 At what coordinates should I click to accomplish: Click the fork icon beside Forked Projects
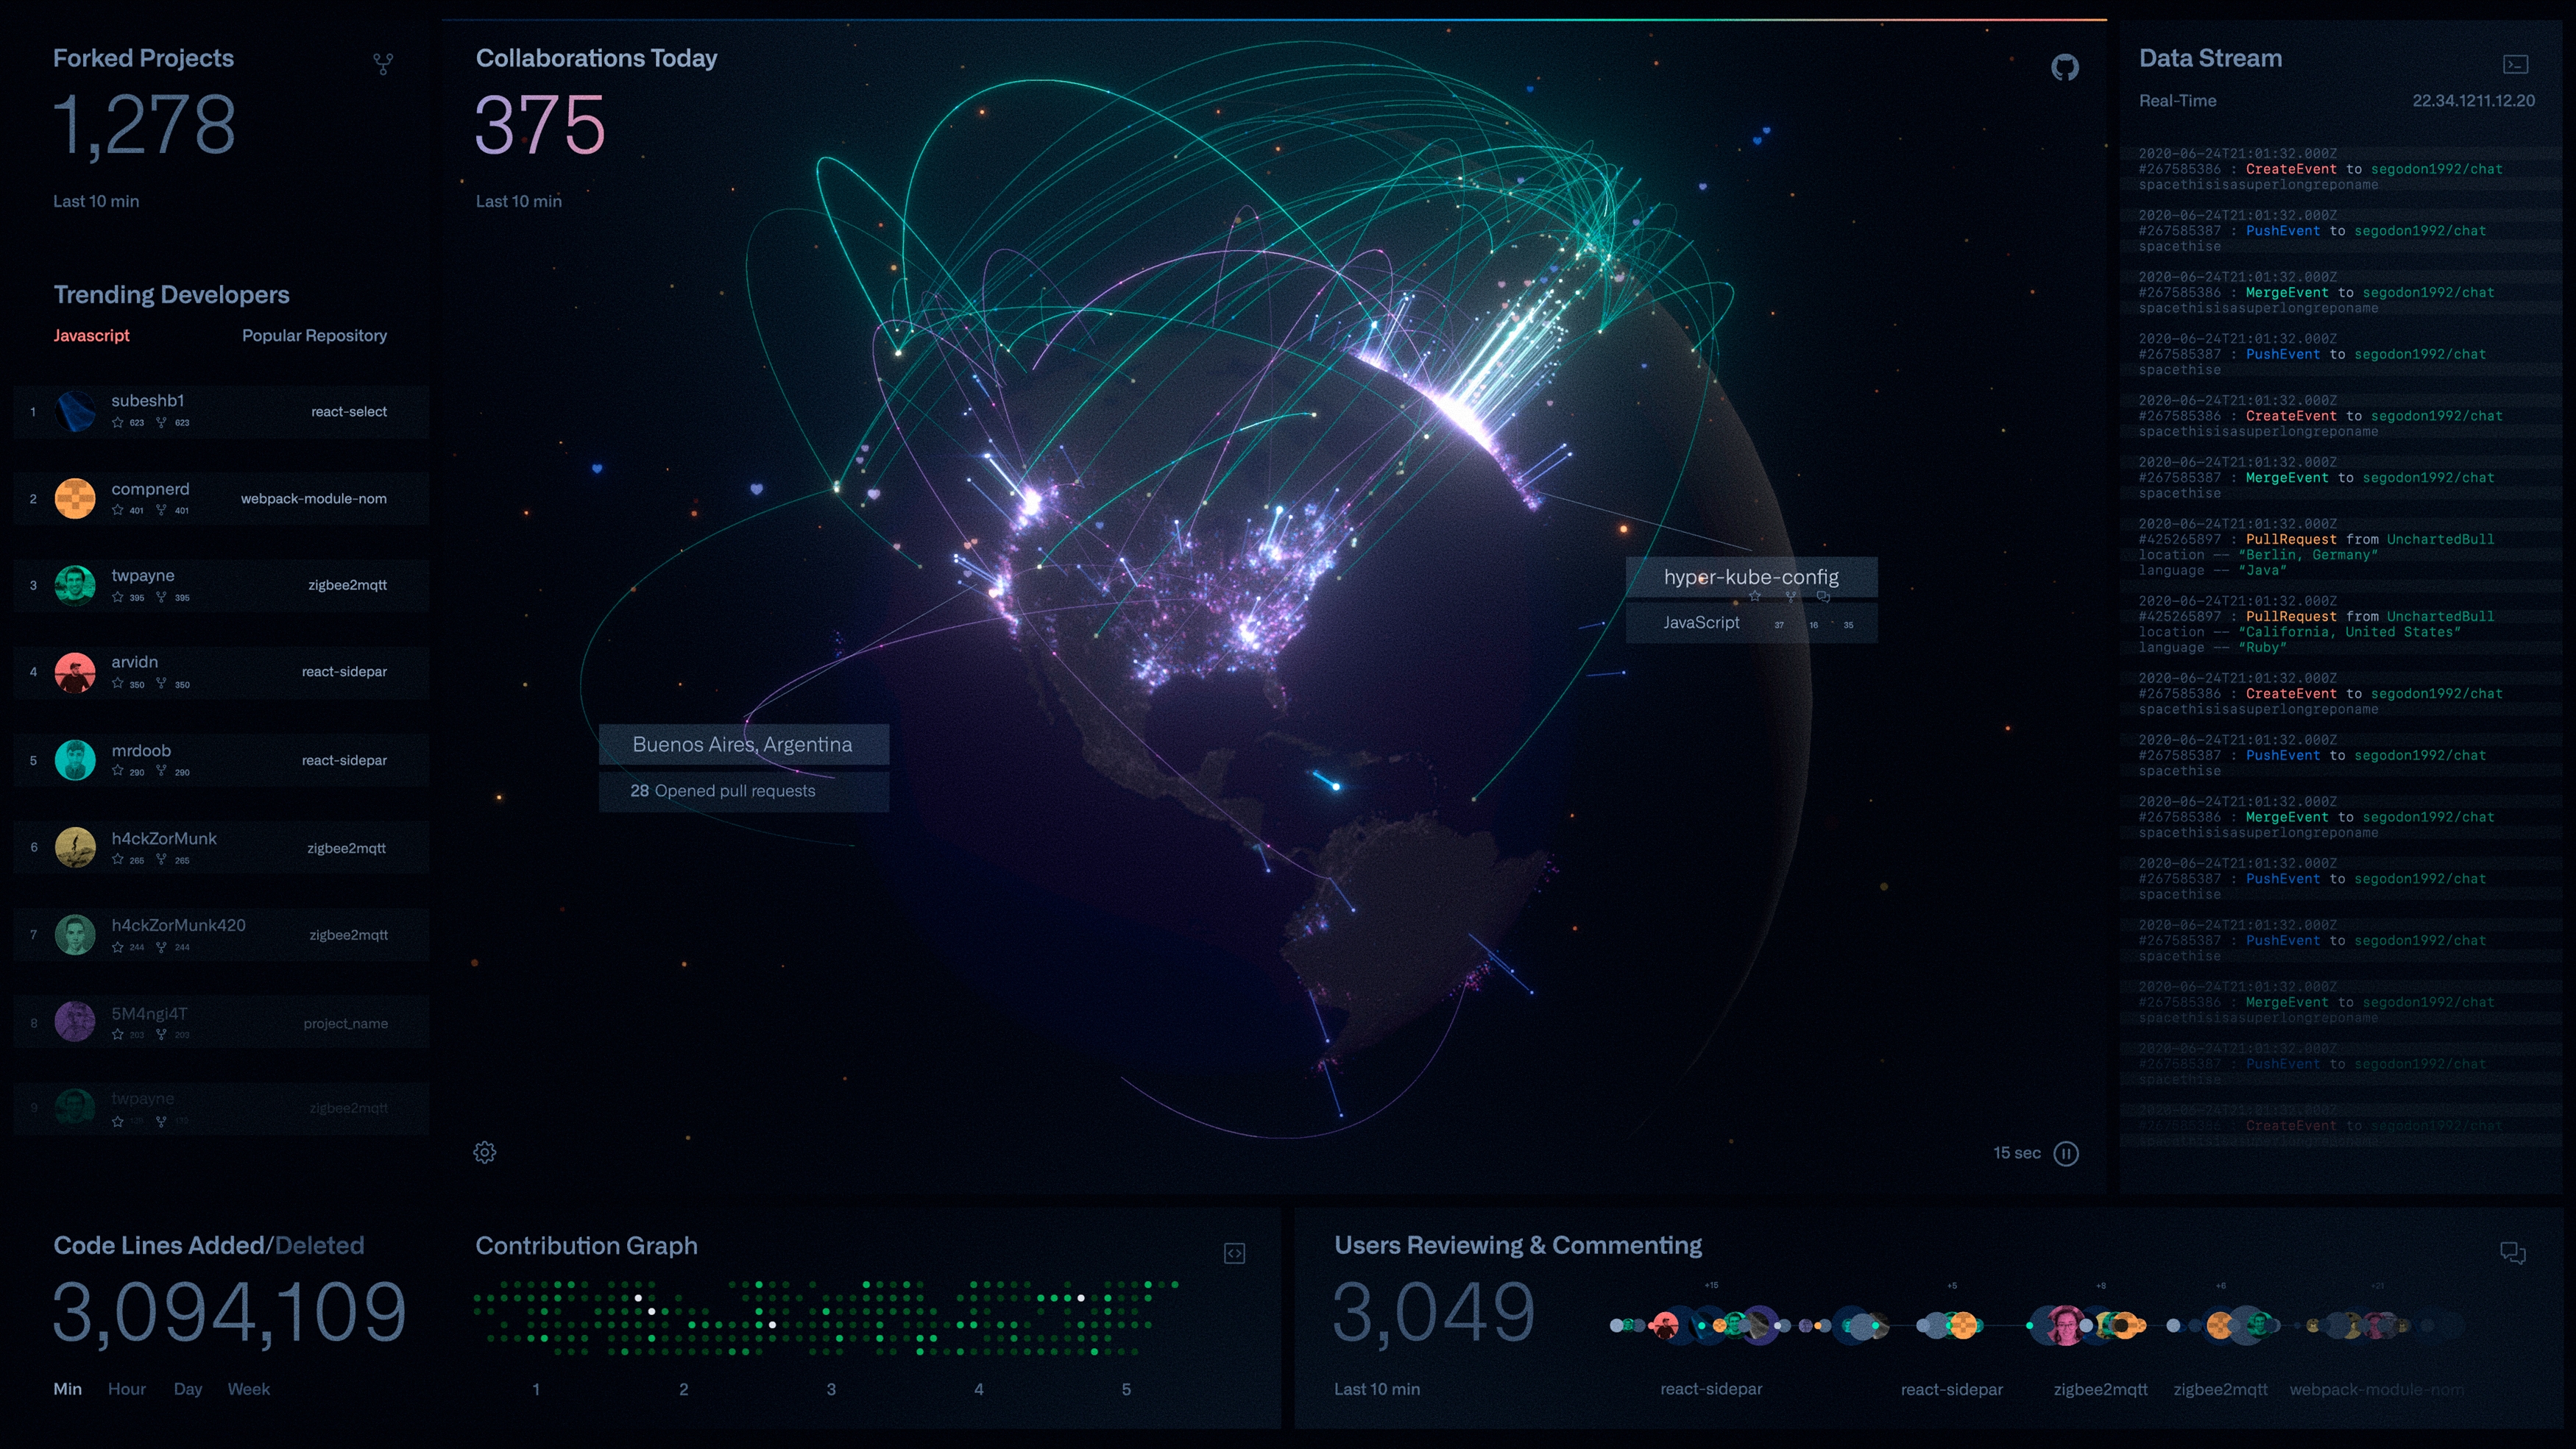coord(383,64)
